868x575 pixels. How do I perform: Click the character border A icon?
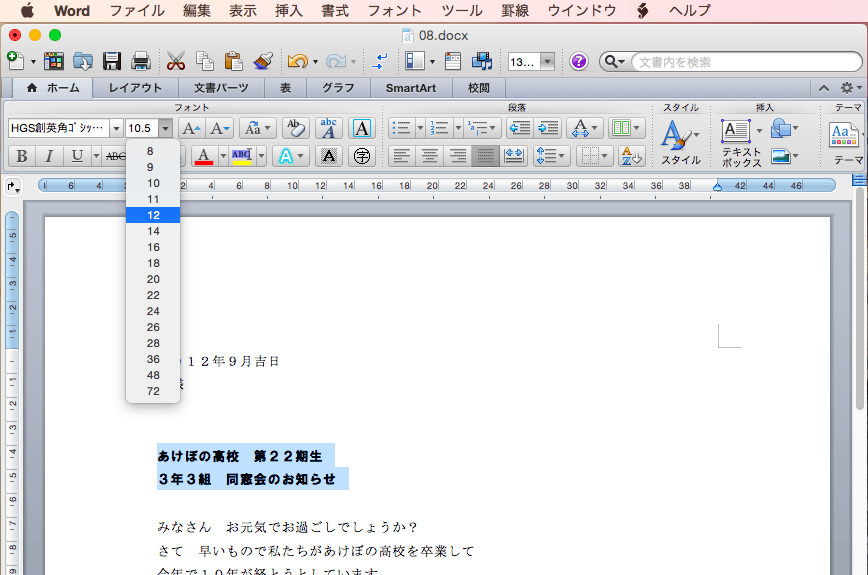coord(362,128)
